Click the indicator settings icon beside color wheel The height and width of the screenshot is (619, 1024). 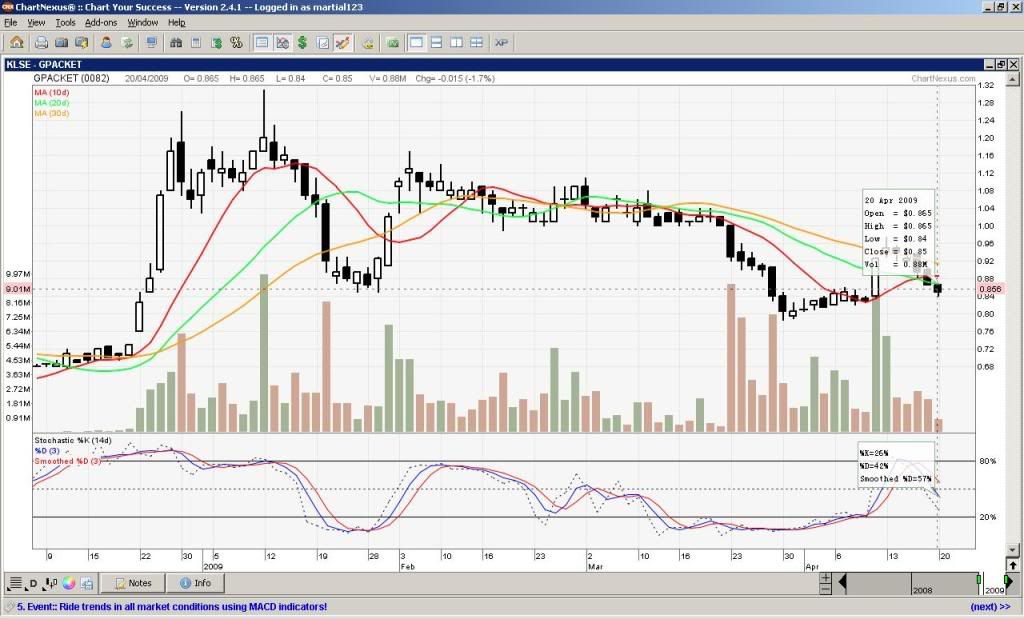pos(87,583)
